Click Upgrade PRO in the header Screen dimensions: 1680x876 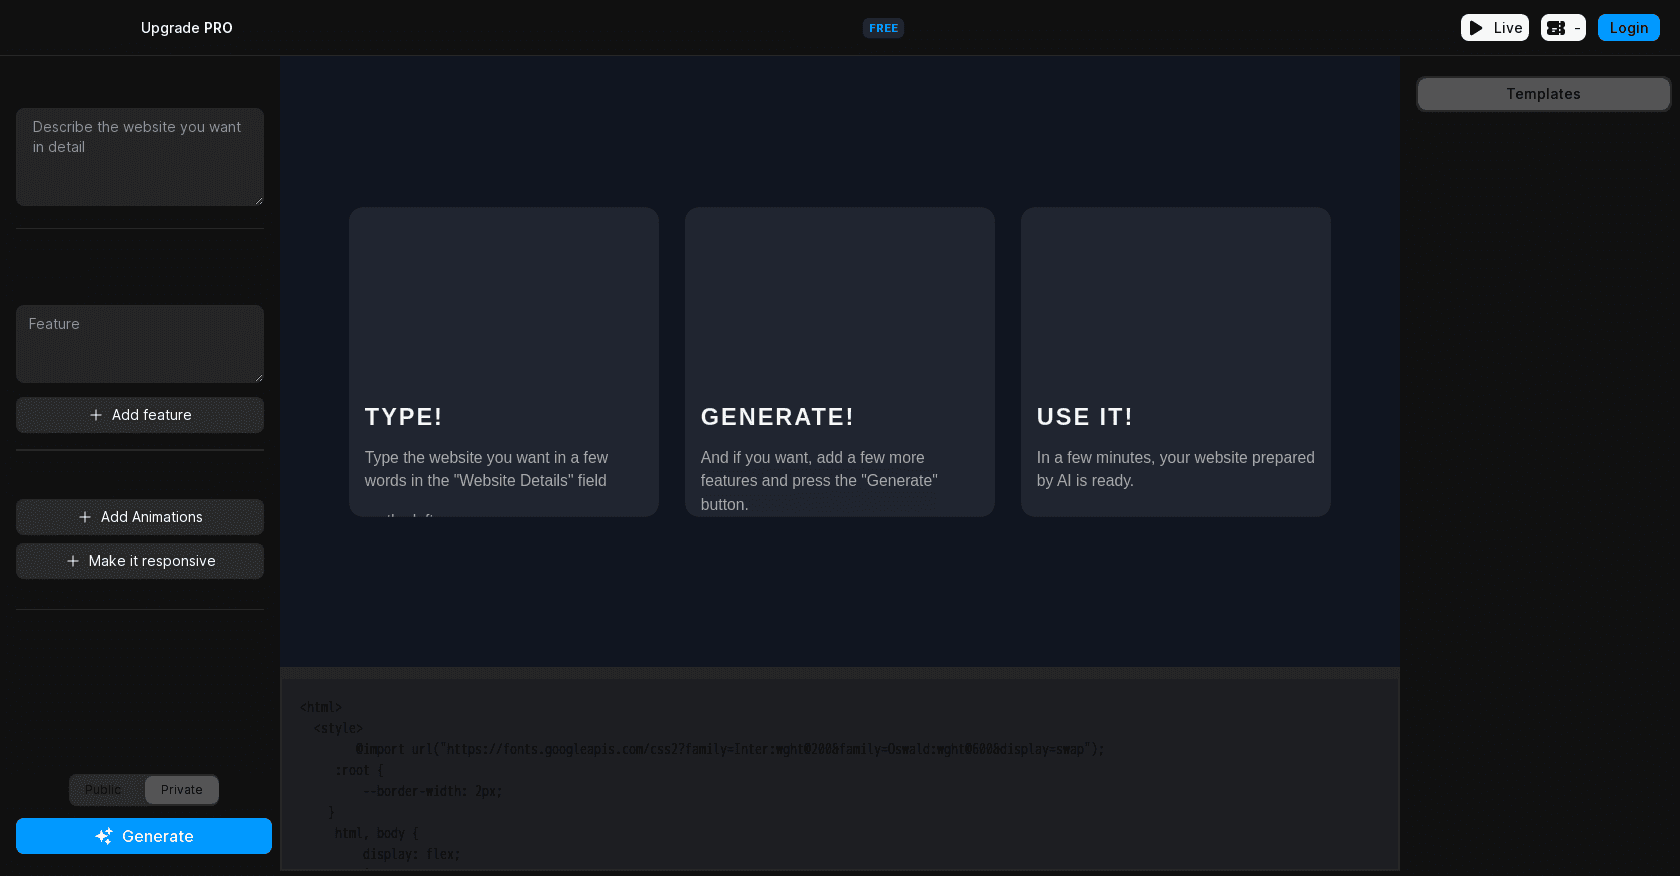(187, 28)
